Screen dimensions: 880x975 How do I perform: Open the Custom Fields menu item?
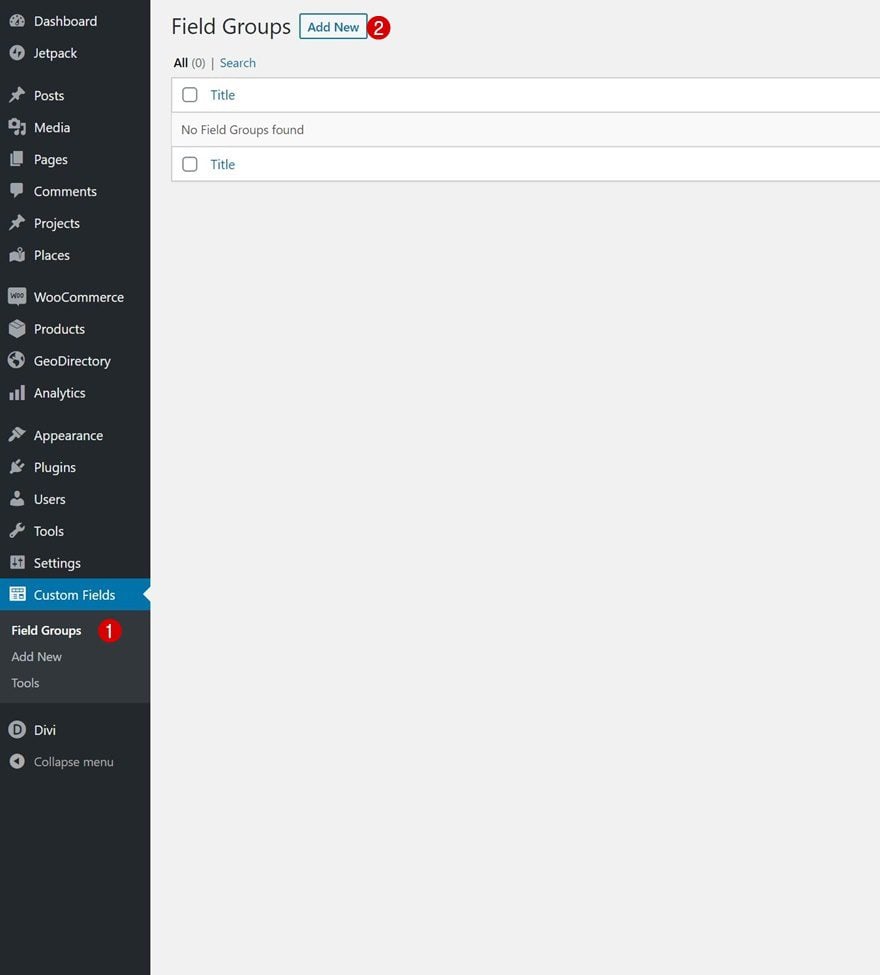(75, 594)
